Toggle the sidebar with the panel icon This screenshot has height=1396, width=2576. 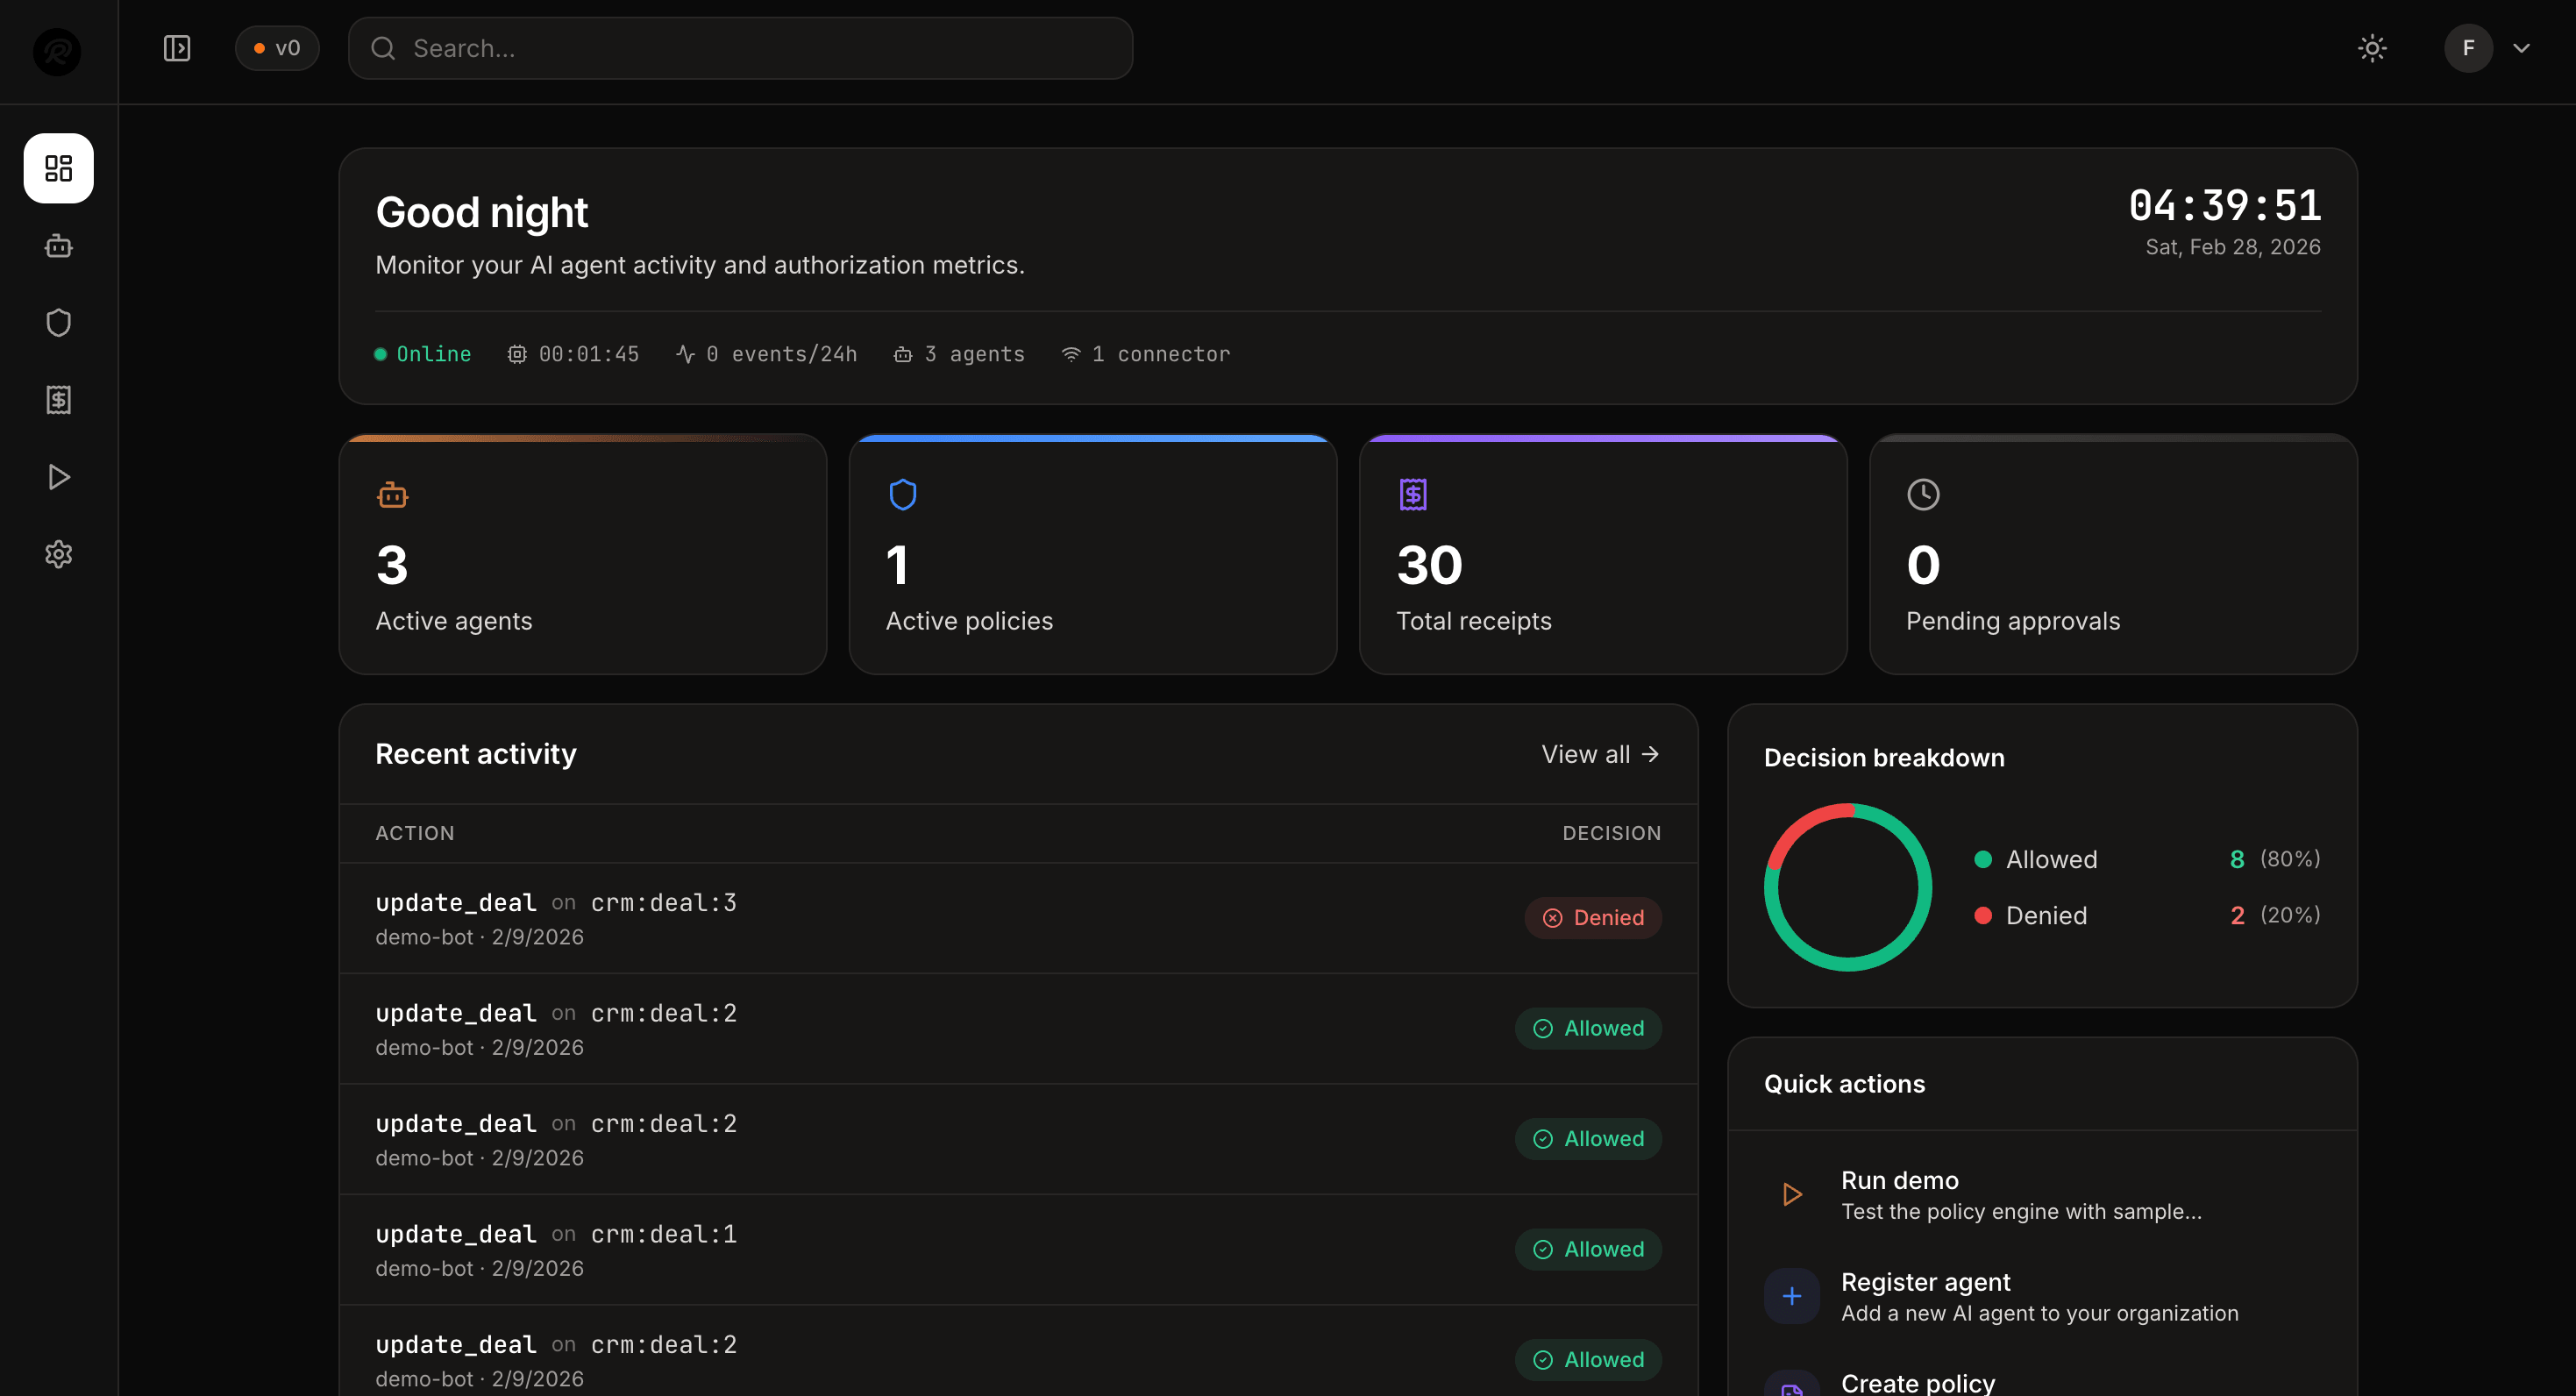(176, 47)
